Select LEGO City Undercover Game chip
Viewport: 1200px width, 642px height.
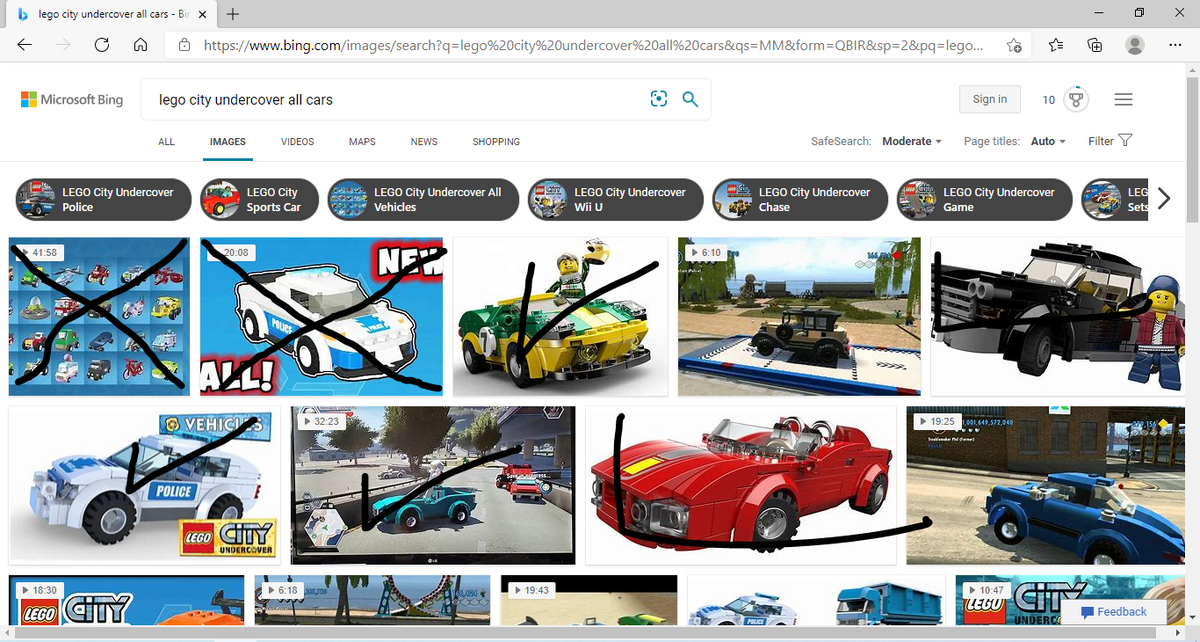click(984, 199)
